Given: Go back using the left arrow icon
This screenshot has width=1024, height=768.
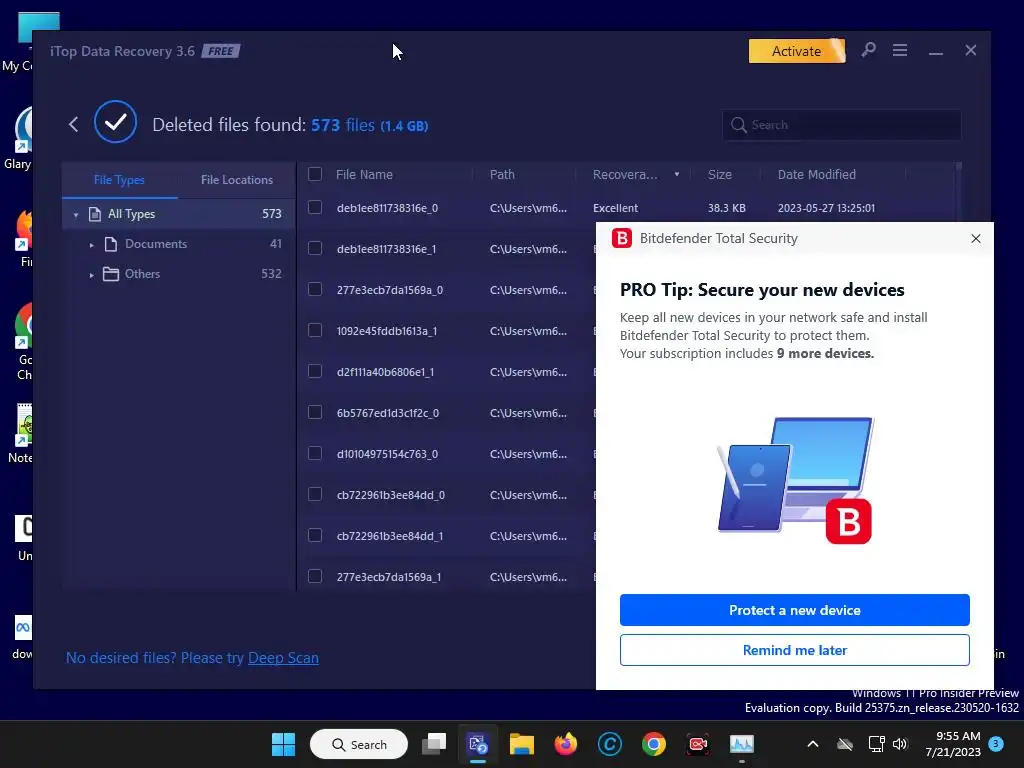Looking at the screenshot, I should pos(73,124).
